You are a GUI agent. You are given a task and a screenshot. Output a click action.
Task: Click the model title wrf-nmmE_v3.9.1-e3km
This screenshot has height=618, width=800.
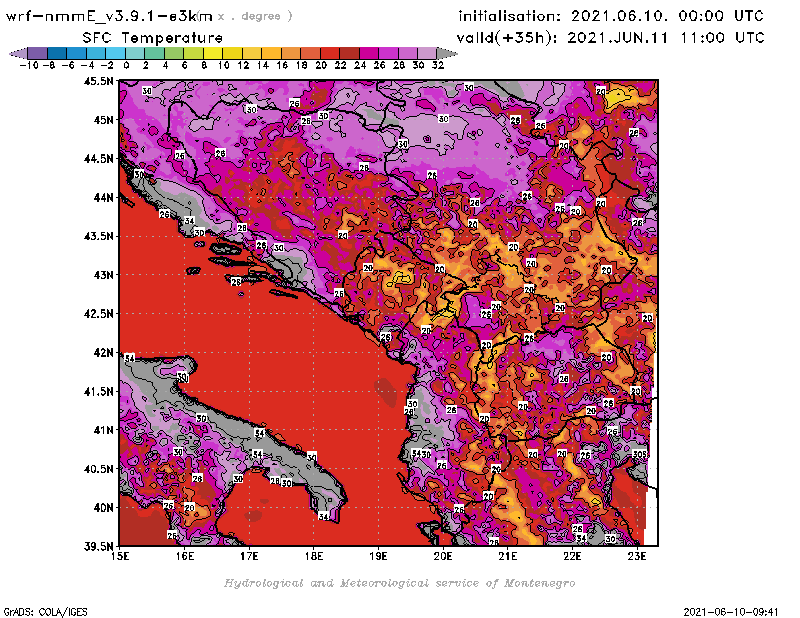coord(109,16)
